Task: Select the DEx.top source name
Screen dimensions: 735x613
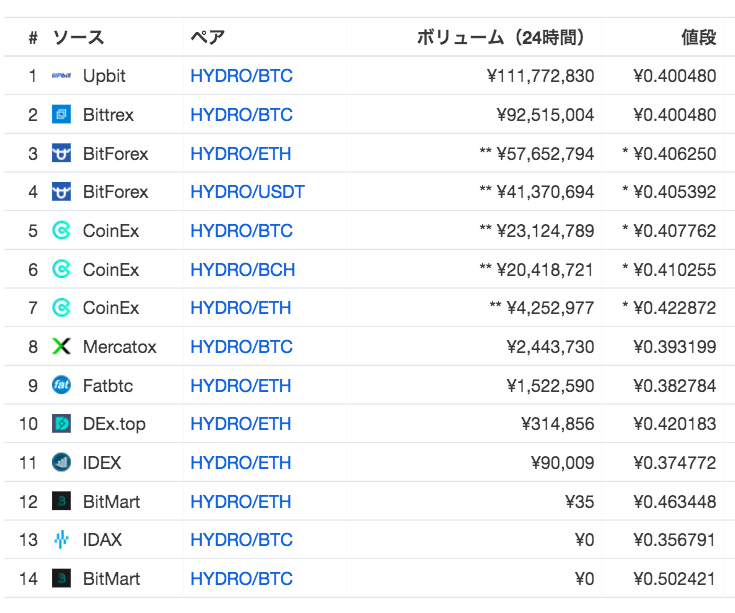Action: pyautogui.click(x=114, y=424)
